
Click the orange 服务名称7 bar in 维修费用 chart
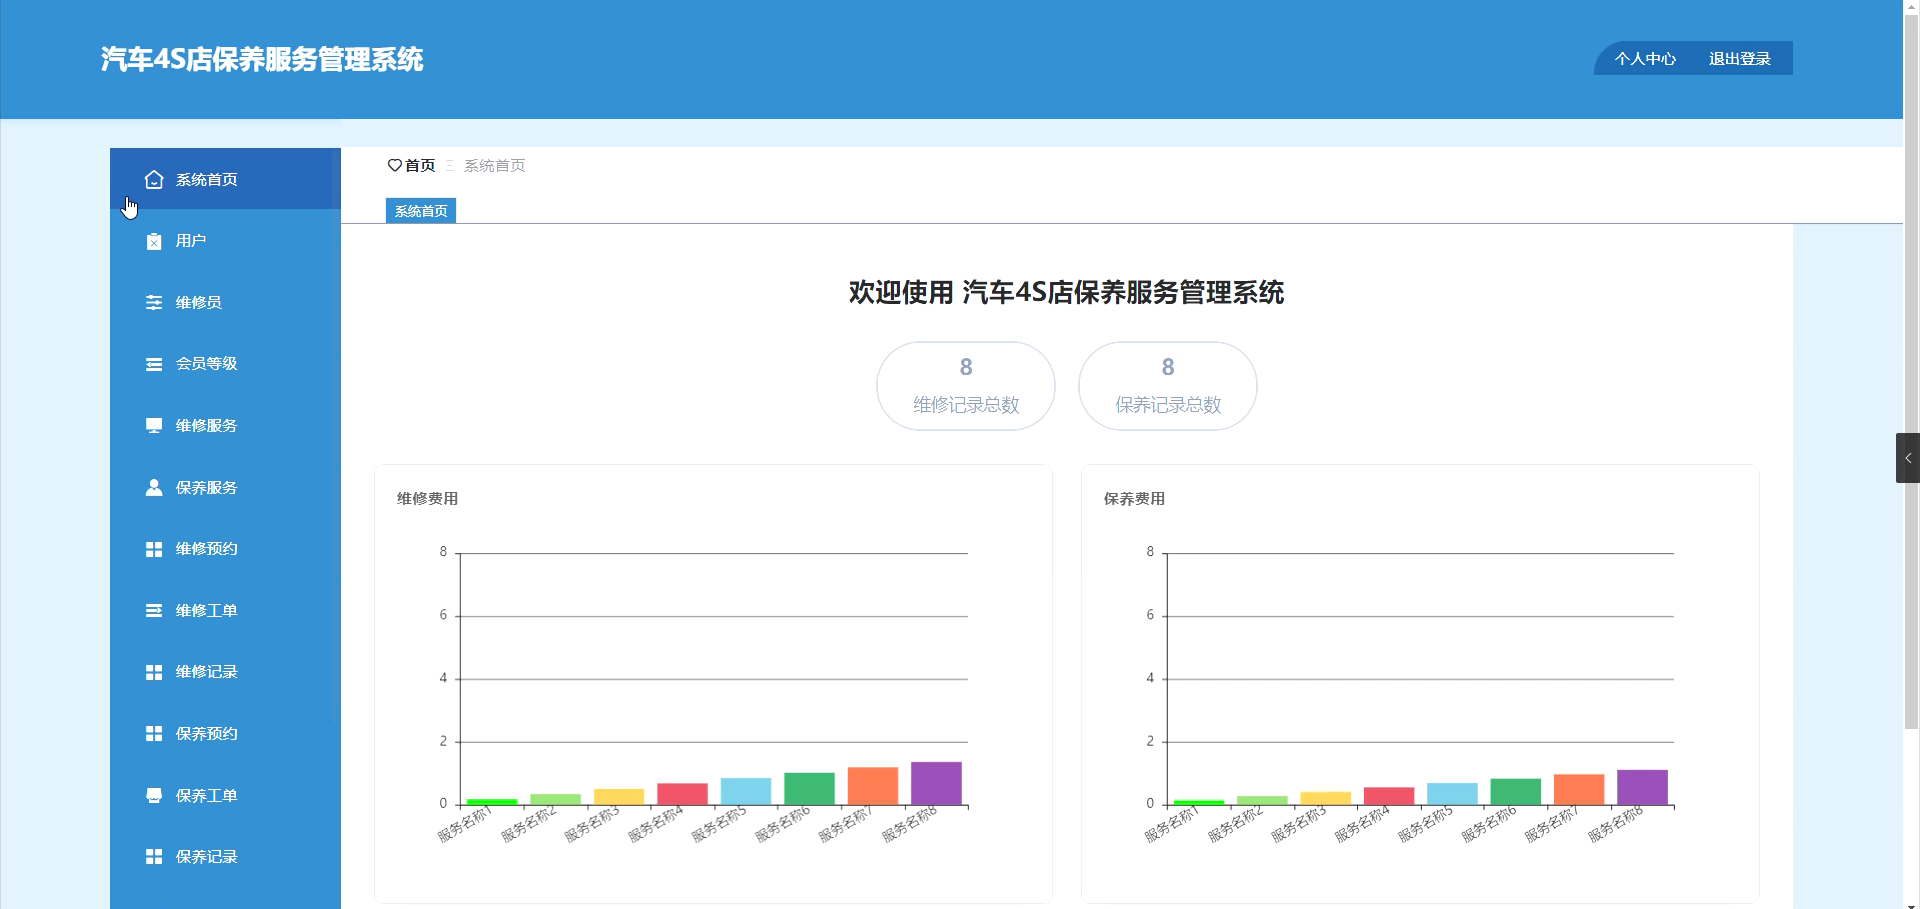[873, 786]
